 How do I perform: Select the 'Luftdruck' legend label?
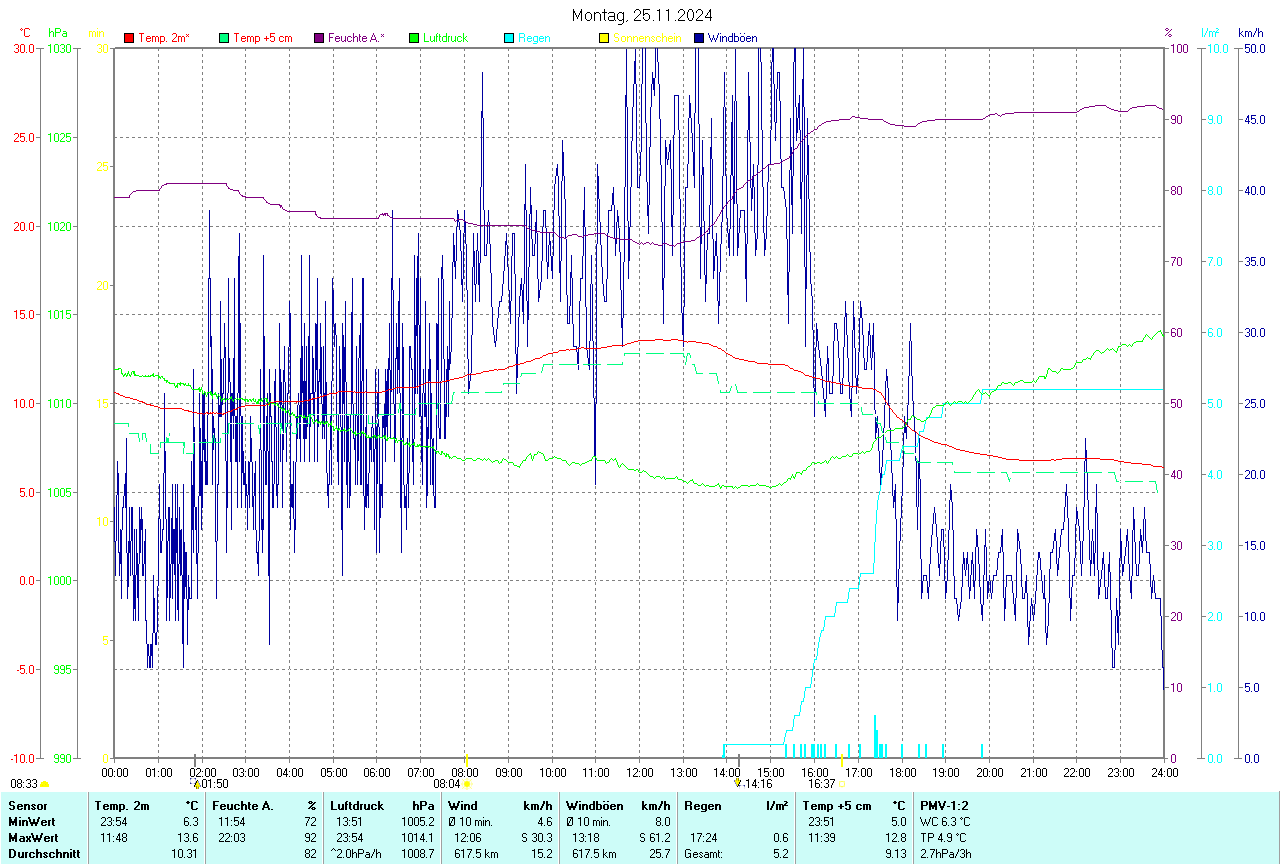(x=445, y=38)
